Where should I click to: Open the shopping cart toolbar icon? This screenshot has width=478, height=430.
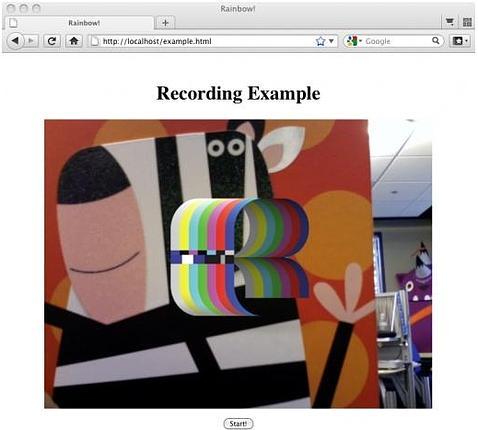[x=450, y=22]
